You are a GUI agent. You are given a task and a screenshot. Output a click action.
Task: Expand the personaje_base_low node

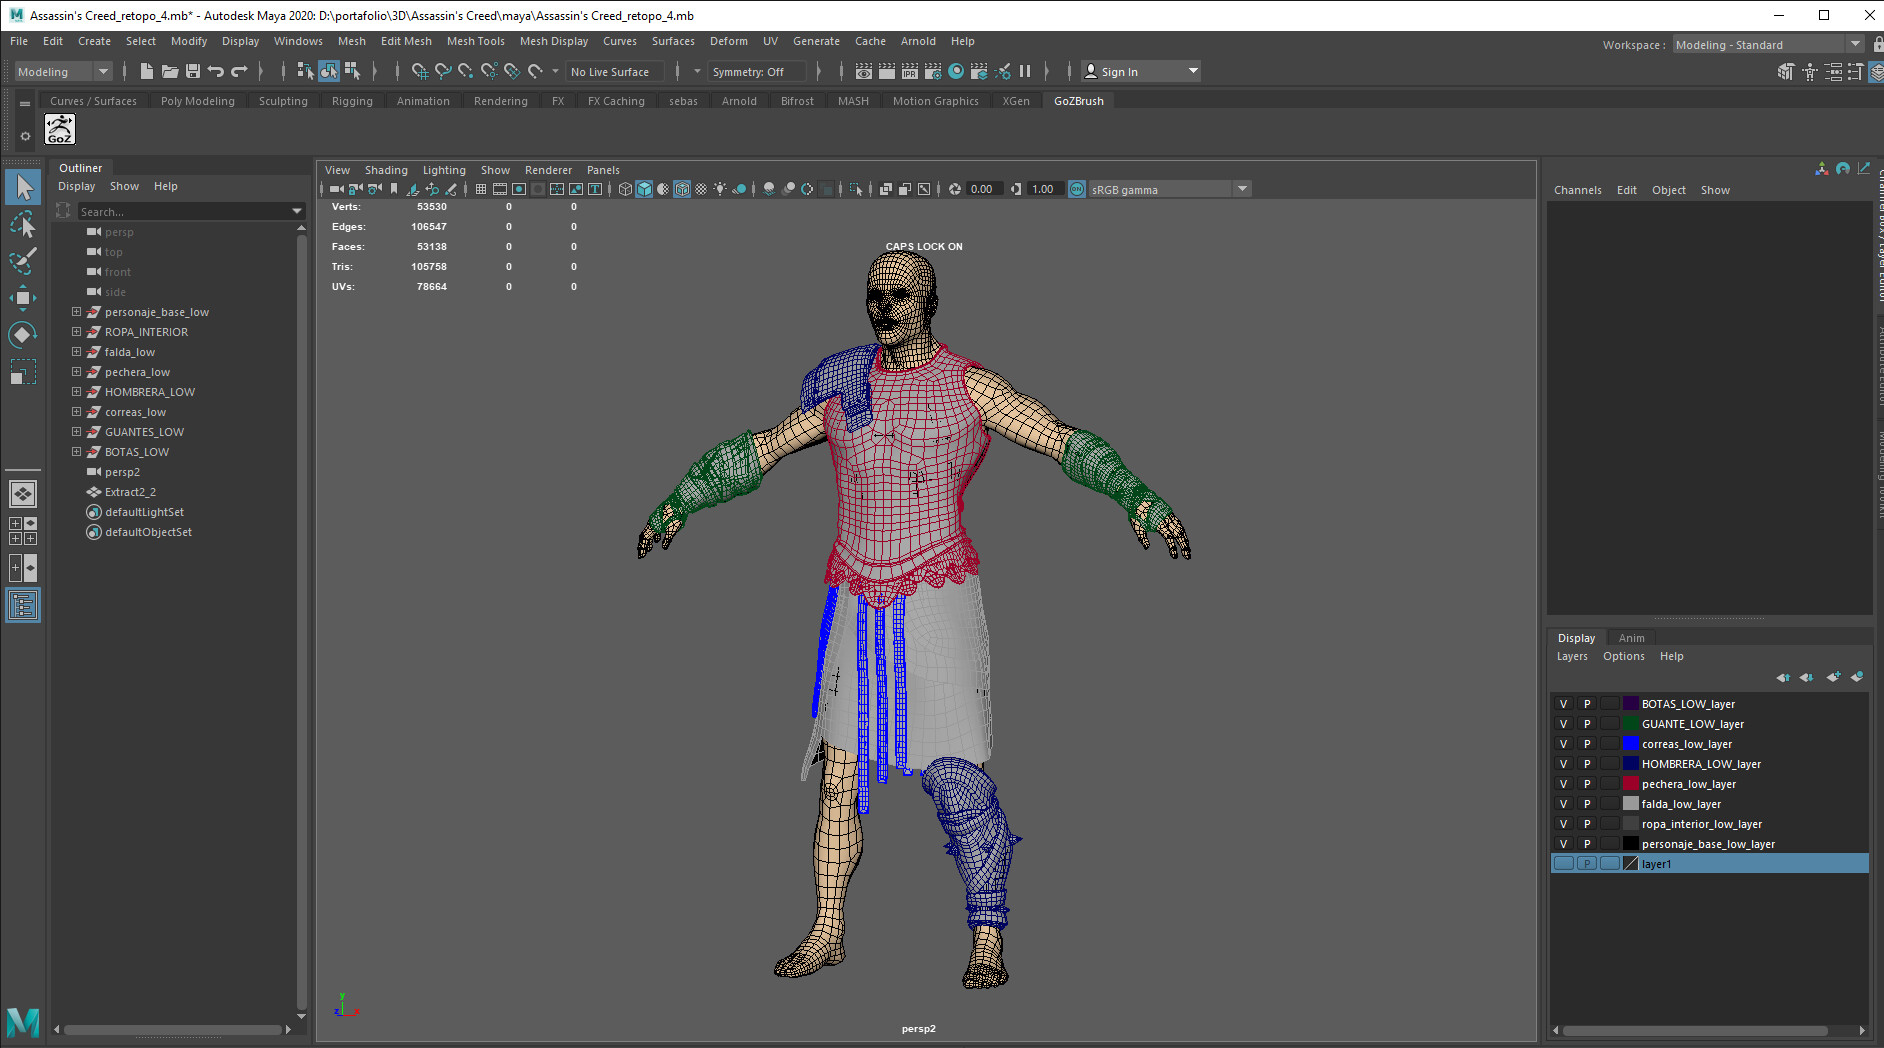click(76, 312)
